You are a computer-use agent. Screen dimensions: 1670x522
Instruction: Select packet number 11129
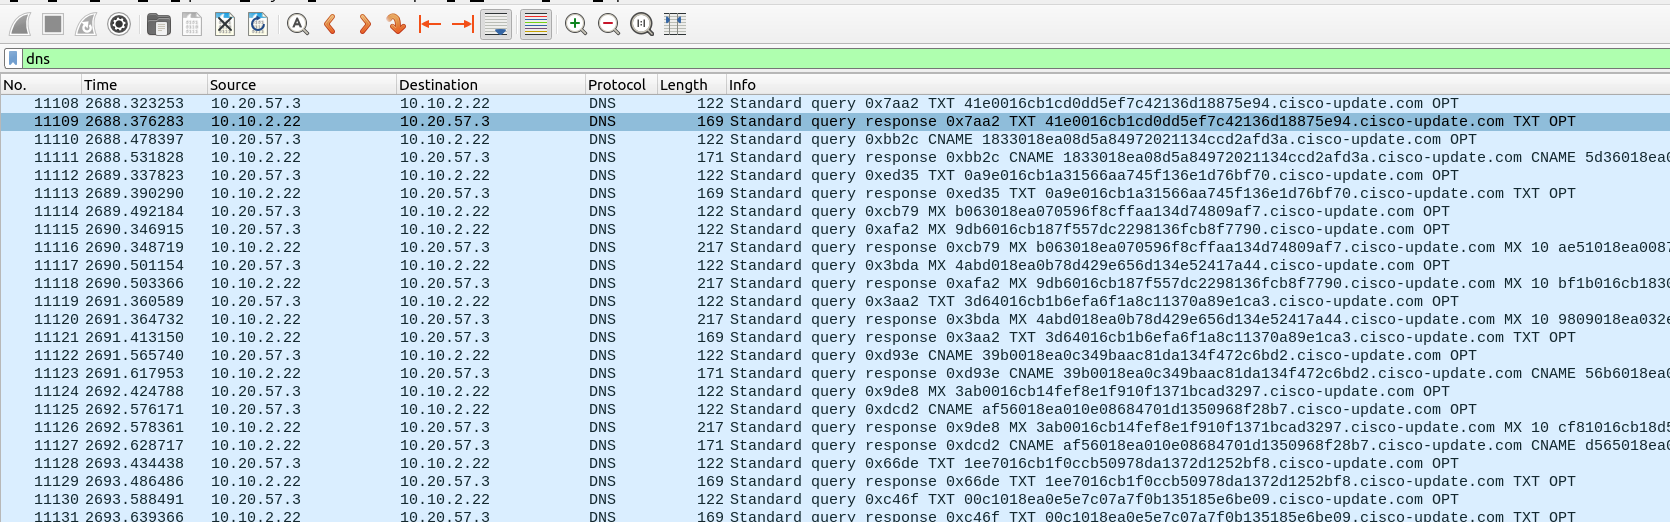click(x=835, y=481)
